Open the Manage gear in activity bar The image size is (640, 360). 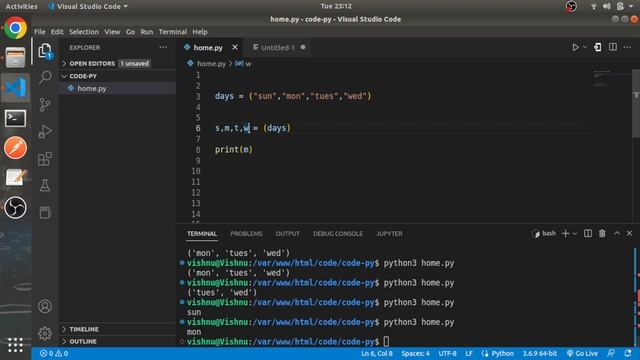(45, 333)
